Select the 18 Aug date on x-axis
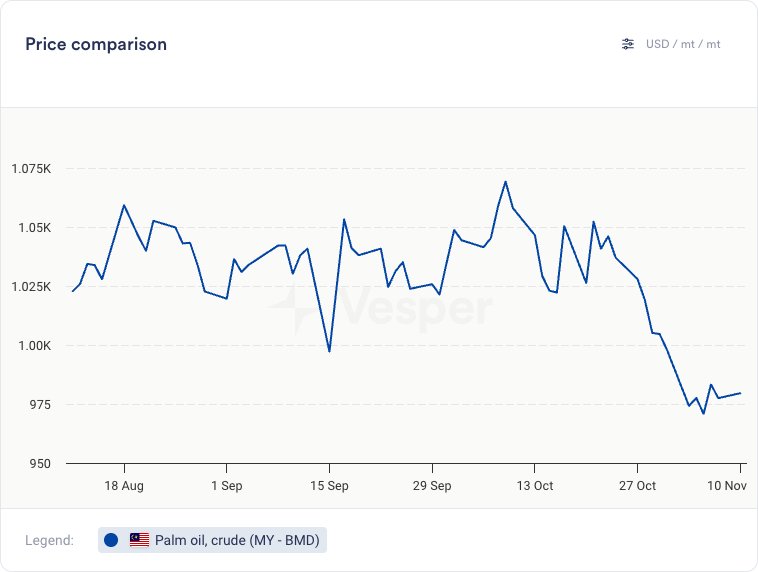Viewport: 758px width, 572px height. pyautogui.click(x=124, y=486)
